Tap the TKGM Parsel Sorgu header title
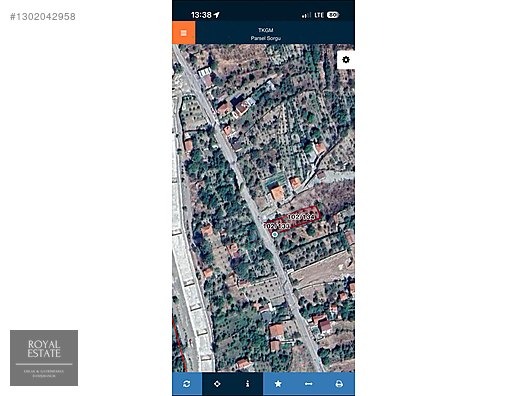This screenshot has height=396, width=528. (266, 34)
